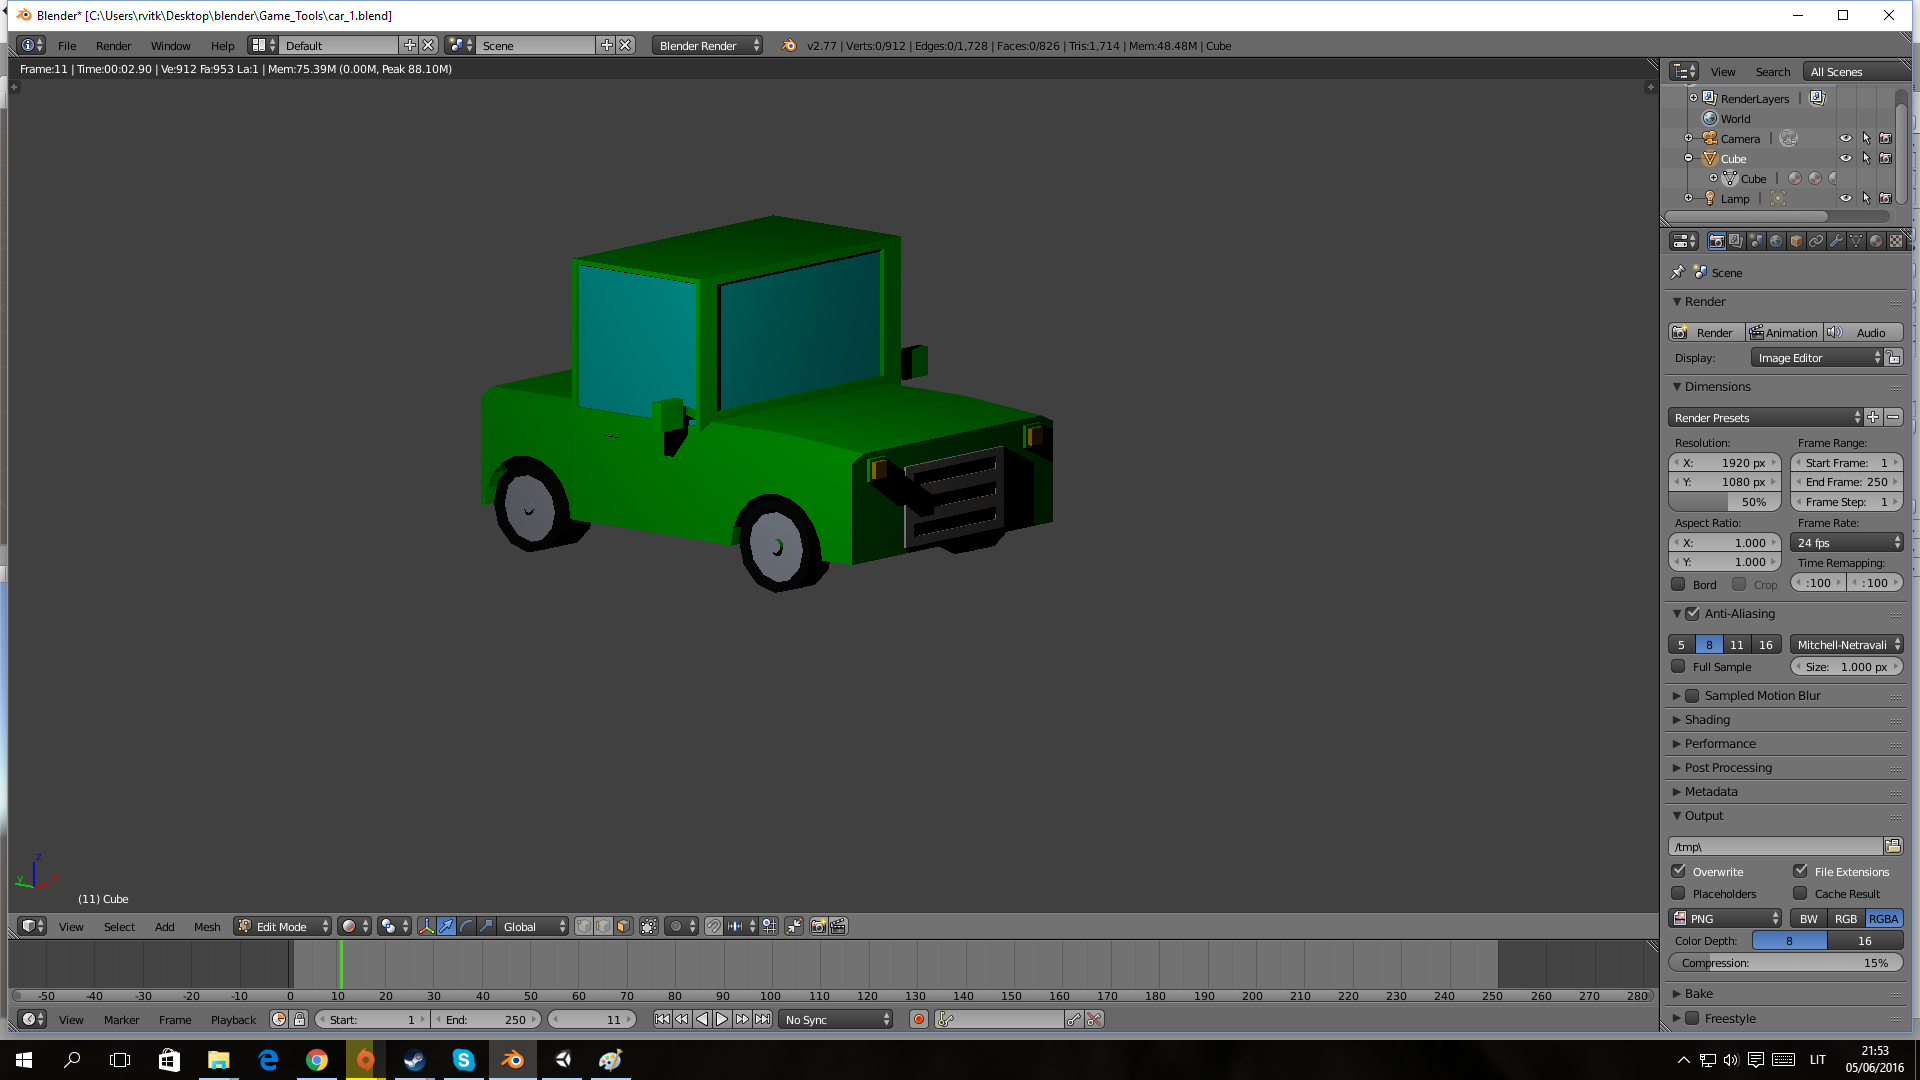Open the Edit Mode dropdown
Viewport: 1920px width, 1080px height.
tap(282, 926)
